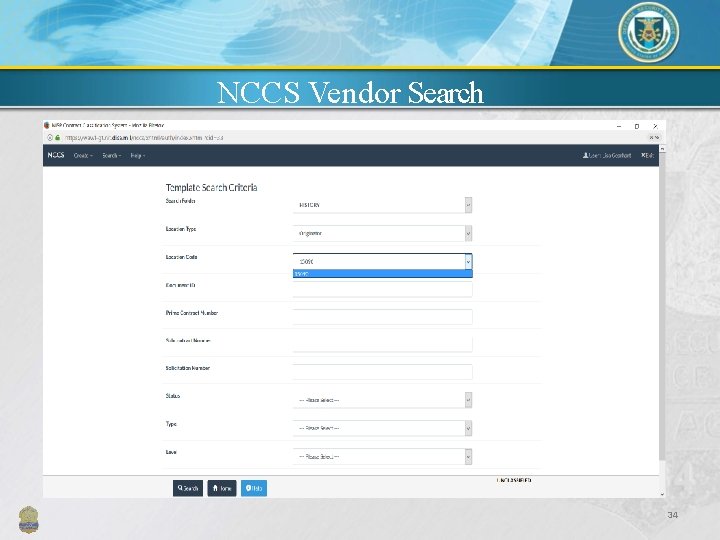Click the vertical scrollbar track

(x=662, y=321)
